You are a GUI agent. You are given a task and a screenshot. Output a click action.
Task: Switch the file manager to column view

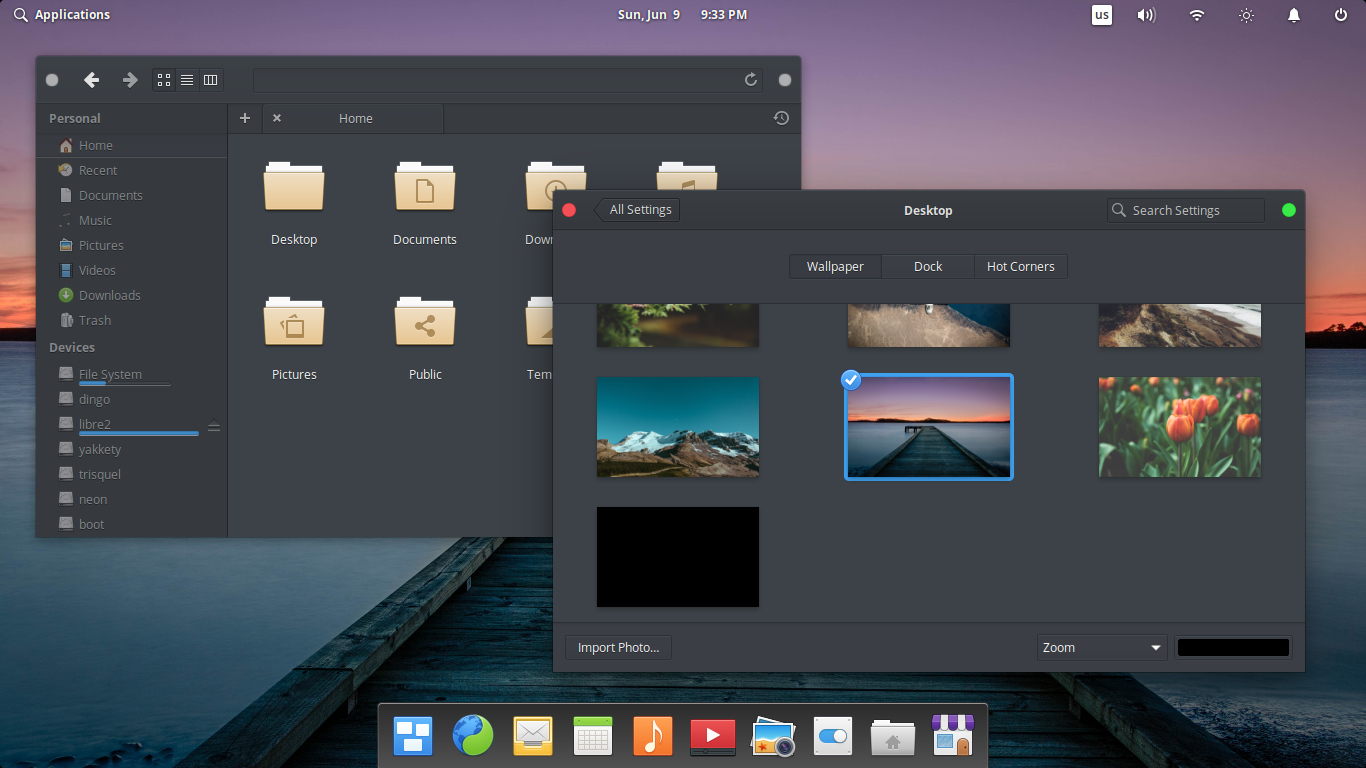click(210, 80)
